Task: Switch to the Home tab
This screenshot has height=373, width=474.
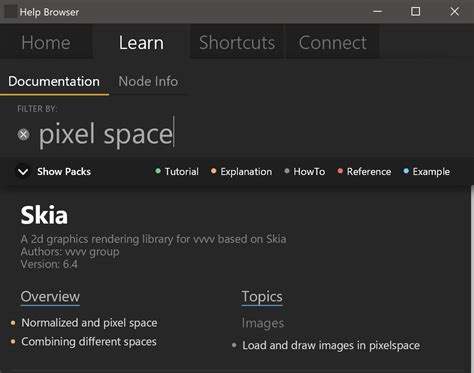Action: click(46, 43)
